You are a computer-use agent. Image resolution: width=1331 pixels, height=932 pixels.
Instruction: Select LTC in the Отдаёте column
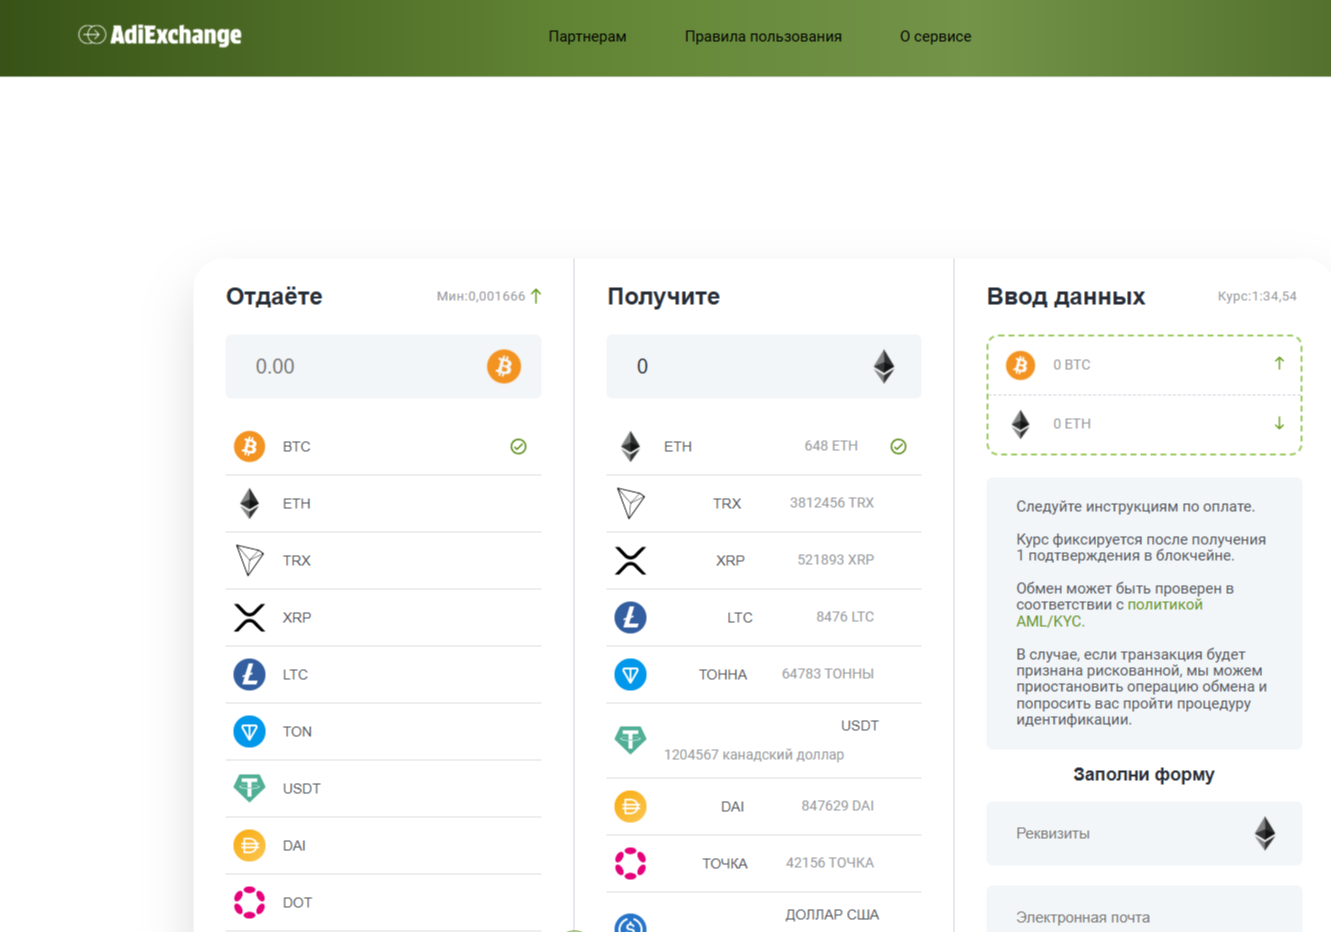point(296,674)
